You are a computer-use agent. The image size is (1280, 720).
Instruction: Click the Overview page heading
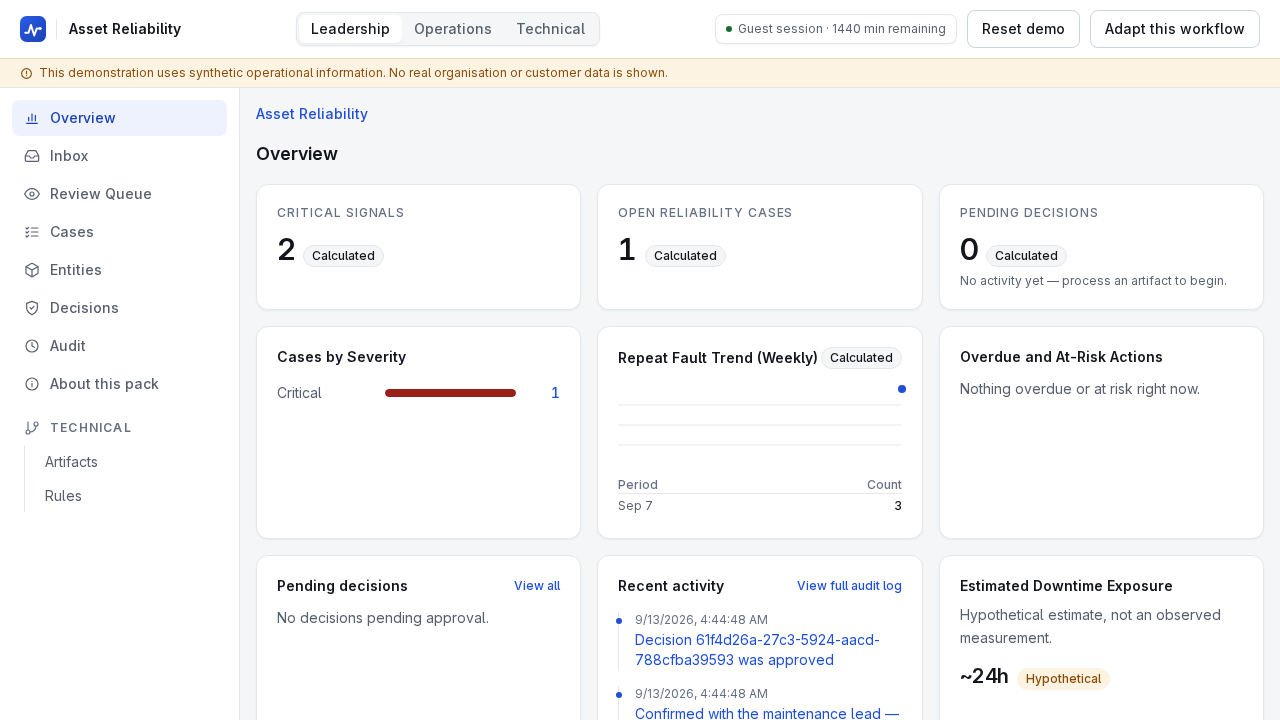[297, 154]
